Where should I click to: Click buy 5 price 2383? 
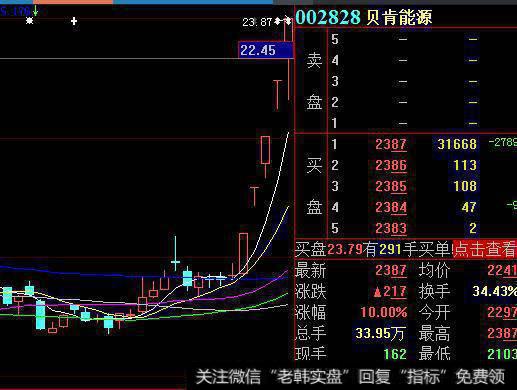point(391,228)
